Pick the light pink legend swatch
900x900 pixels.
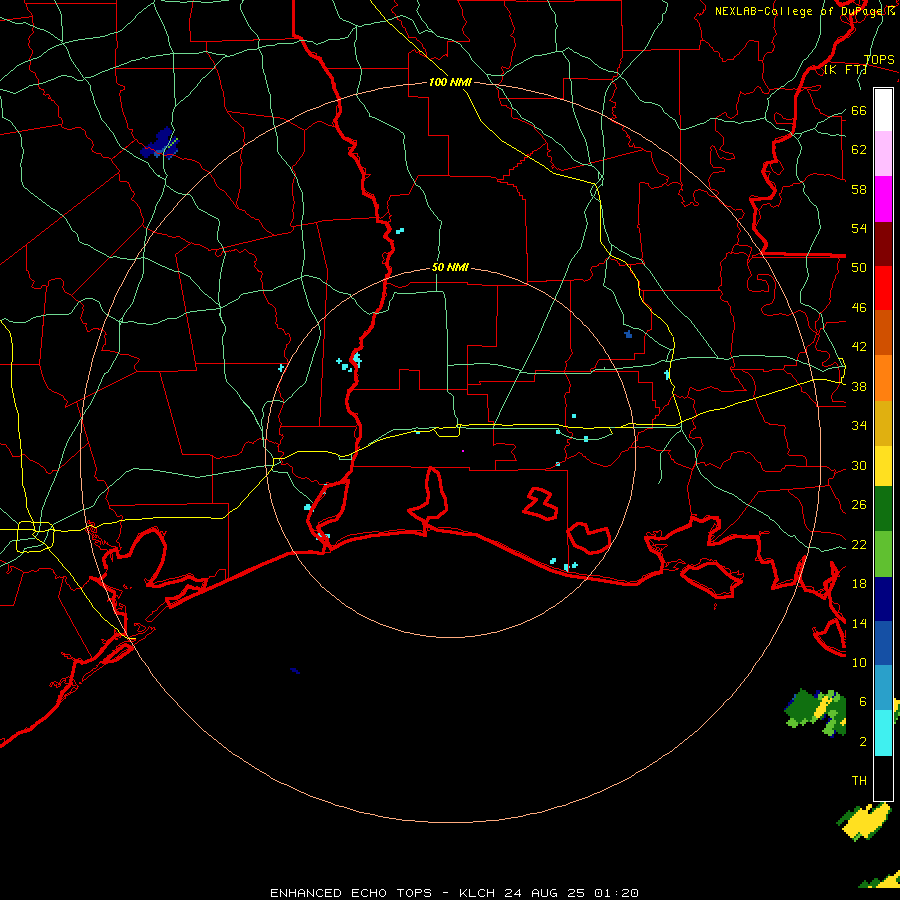(883, 153)
